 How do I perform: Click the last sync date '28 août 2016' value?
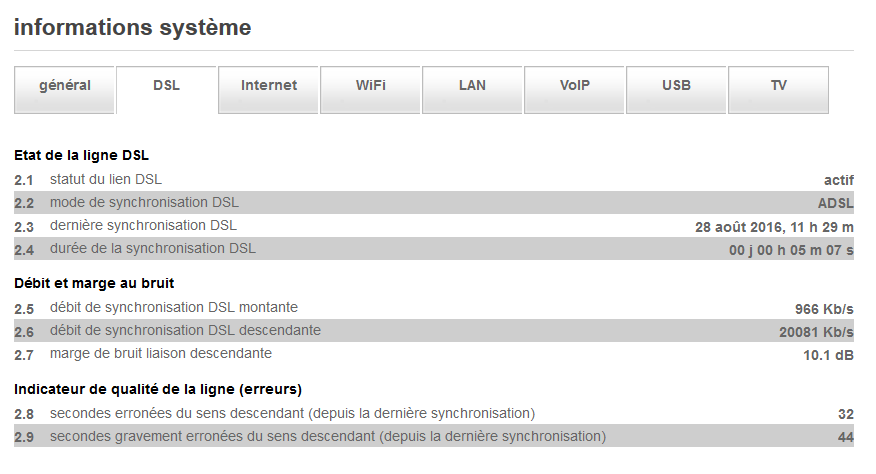[774, 226]
